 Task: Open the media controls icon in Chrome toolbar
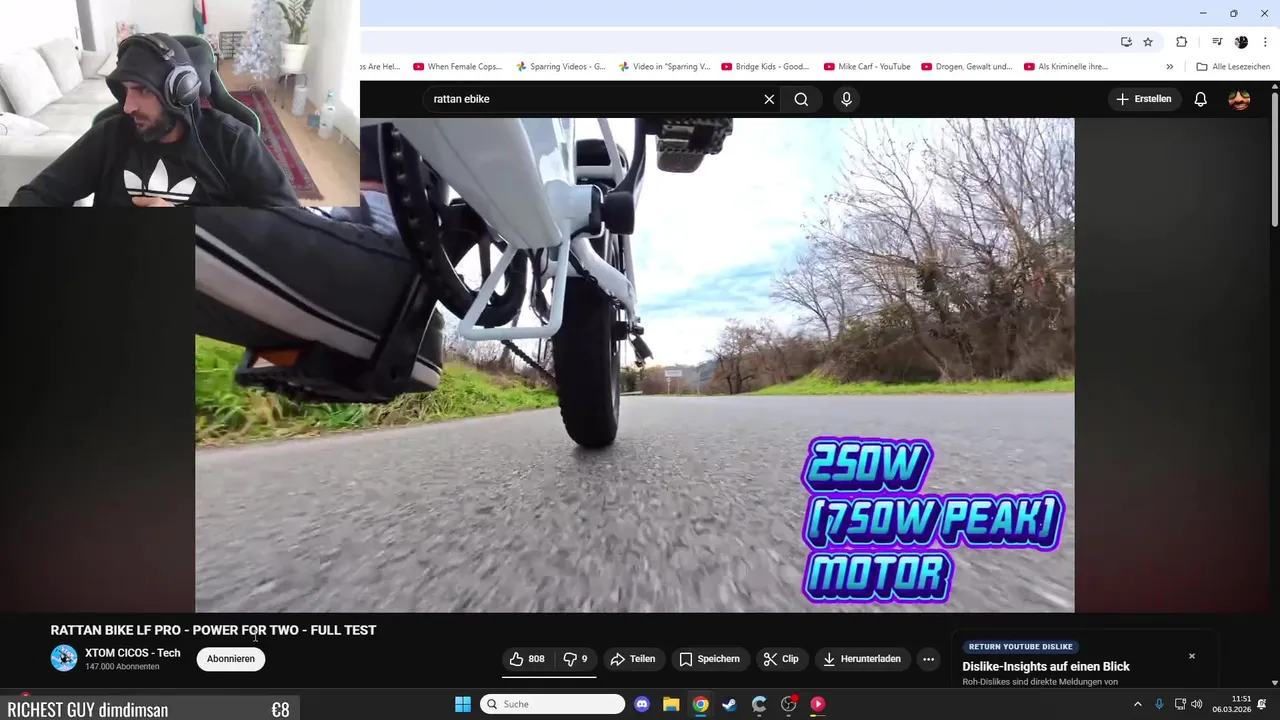coord(1217,42)
